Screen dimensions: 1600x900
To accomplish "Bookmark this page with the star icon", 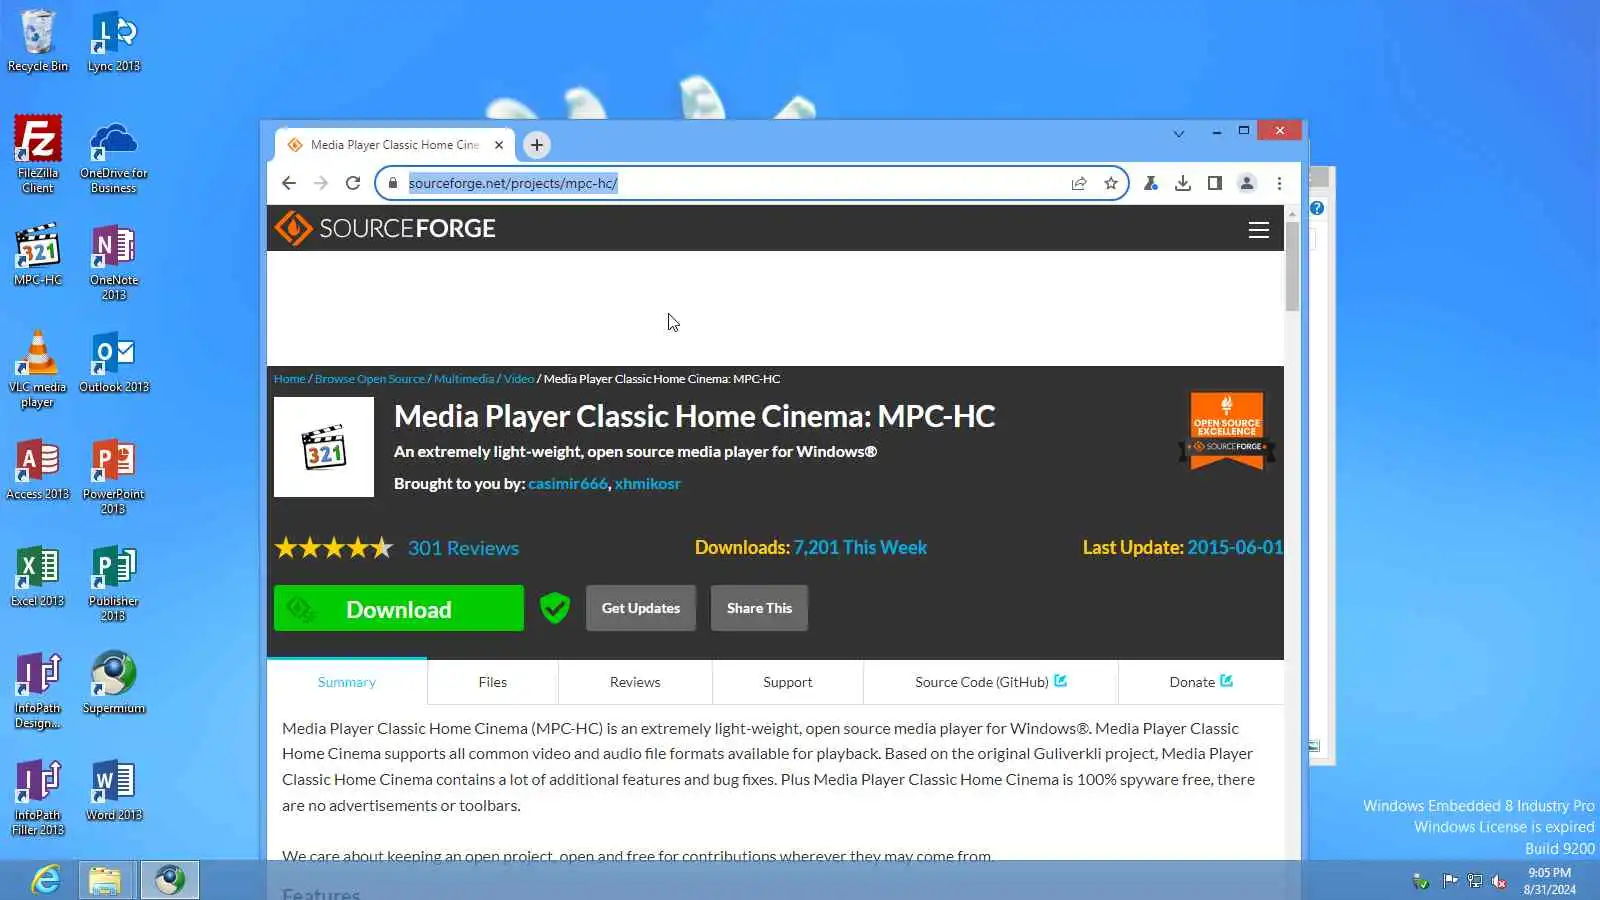I will pos(1111,183).
